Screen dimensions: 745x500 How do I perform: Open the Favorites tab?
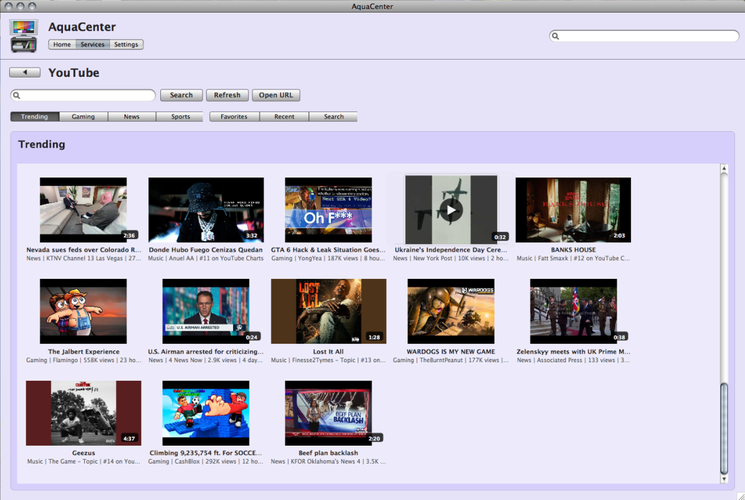234,116
